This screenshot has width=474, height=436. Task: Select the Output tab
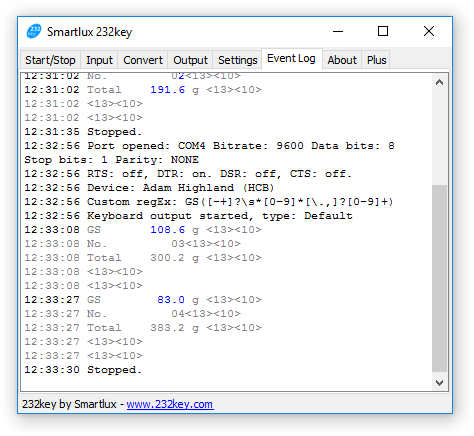[190, 60]
